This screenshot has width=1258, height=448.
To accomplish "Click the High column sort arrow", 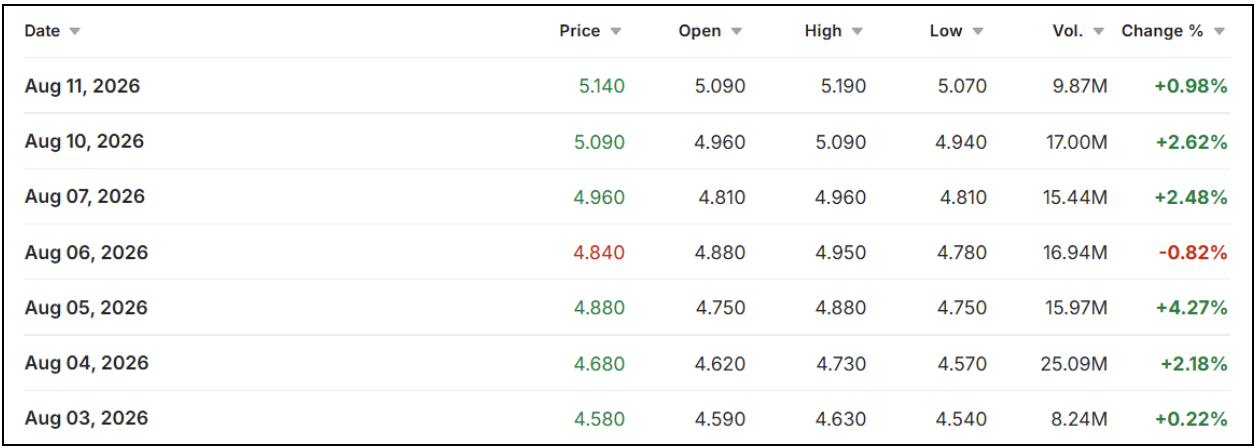I will pos(857,32).
